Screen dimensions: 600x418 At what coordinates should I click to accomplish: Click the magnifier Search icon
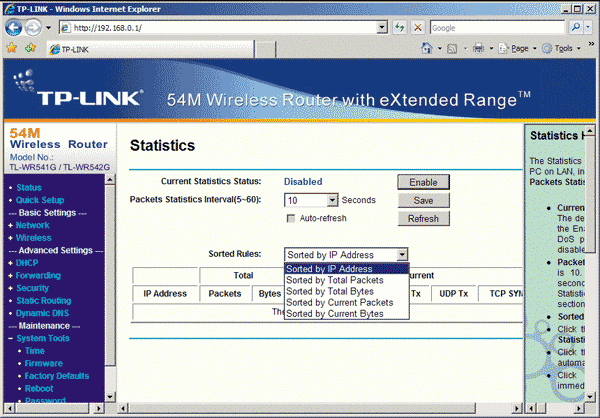[x=575, y=27]
